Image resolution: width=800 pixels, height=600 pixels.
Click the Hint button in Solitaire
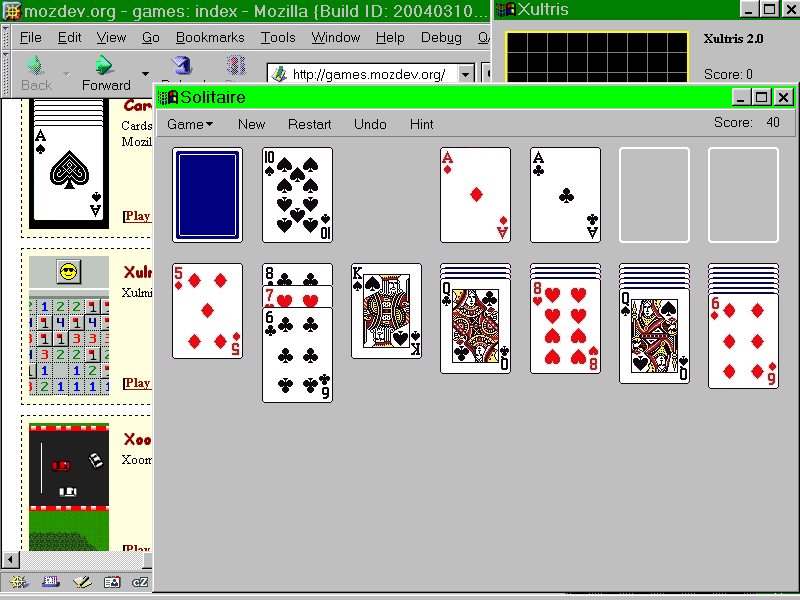pos(421,124)
